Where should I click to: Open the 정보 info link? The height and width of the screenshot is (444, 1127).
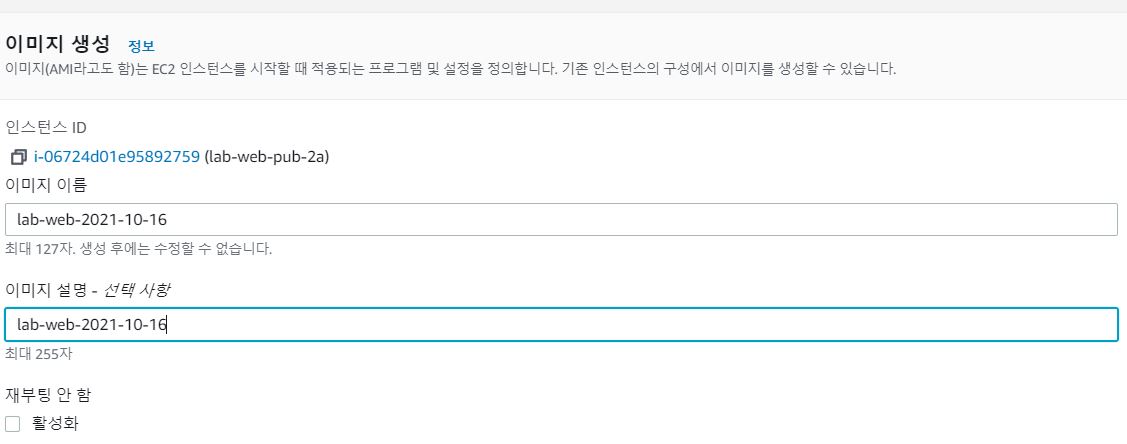141,46
